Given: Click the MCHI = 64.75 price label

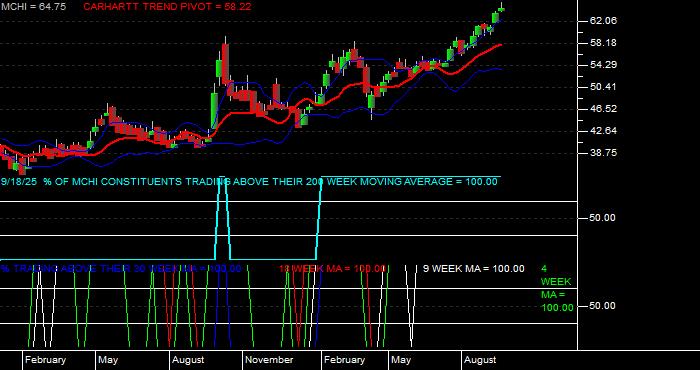Looking at the screenshot, I should pyautogui.click(x=33, y=7).
